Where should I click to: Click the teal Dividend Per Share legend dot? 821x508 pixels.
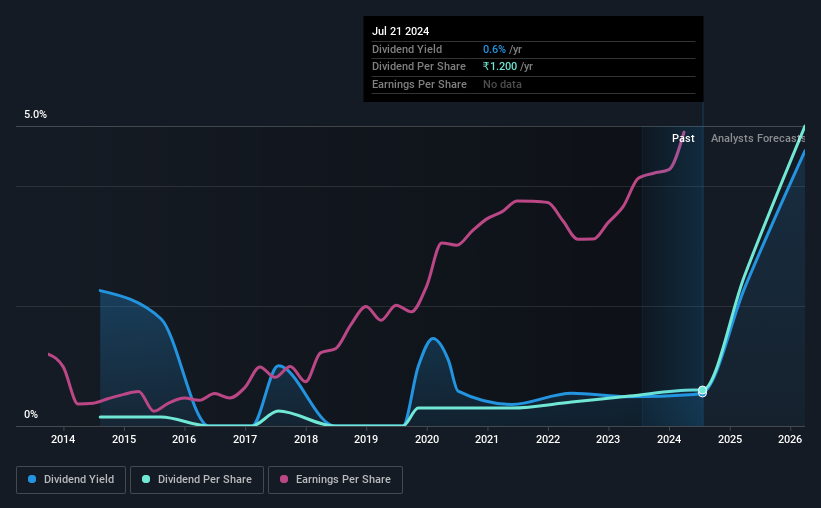tap(146, 479)
